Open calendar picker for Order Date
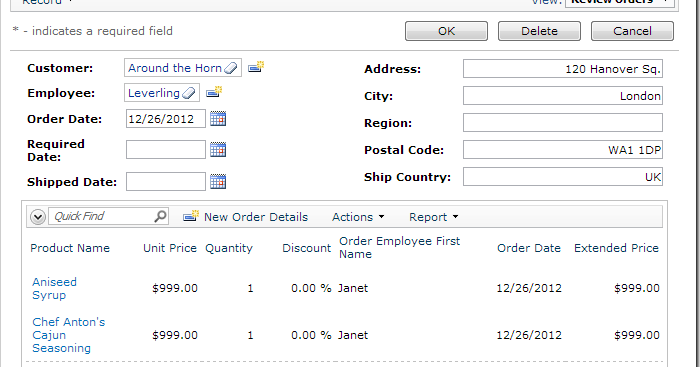 coord(218,118)
